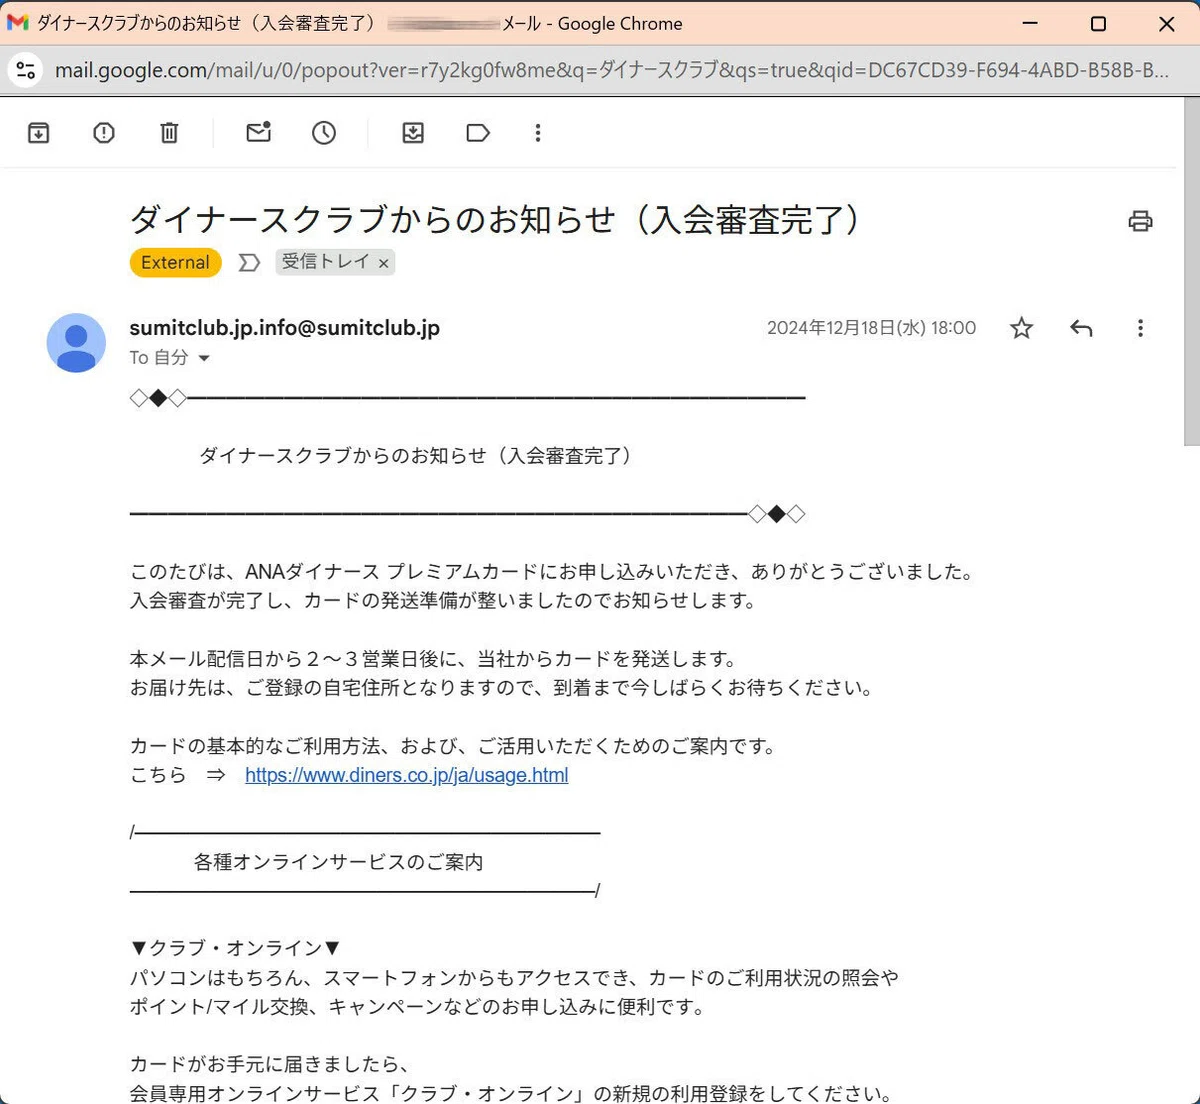The height and width of the screenshot is (1104, 1200).
Task: Close the Chrome popout window
Action: coord(1166,23)
